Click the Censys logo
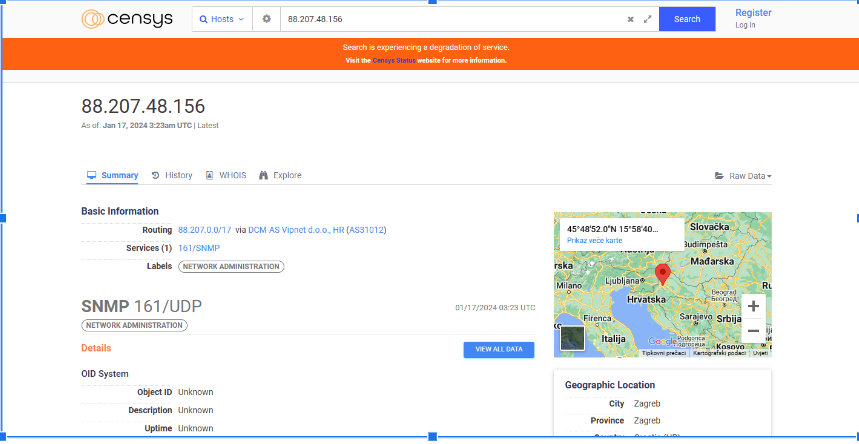859x444 pixels. (125, 19)
